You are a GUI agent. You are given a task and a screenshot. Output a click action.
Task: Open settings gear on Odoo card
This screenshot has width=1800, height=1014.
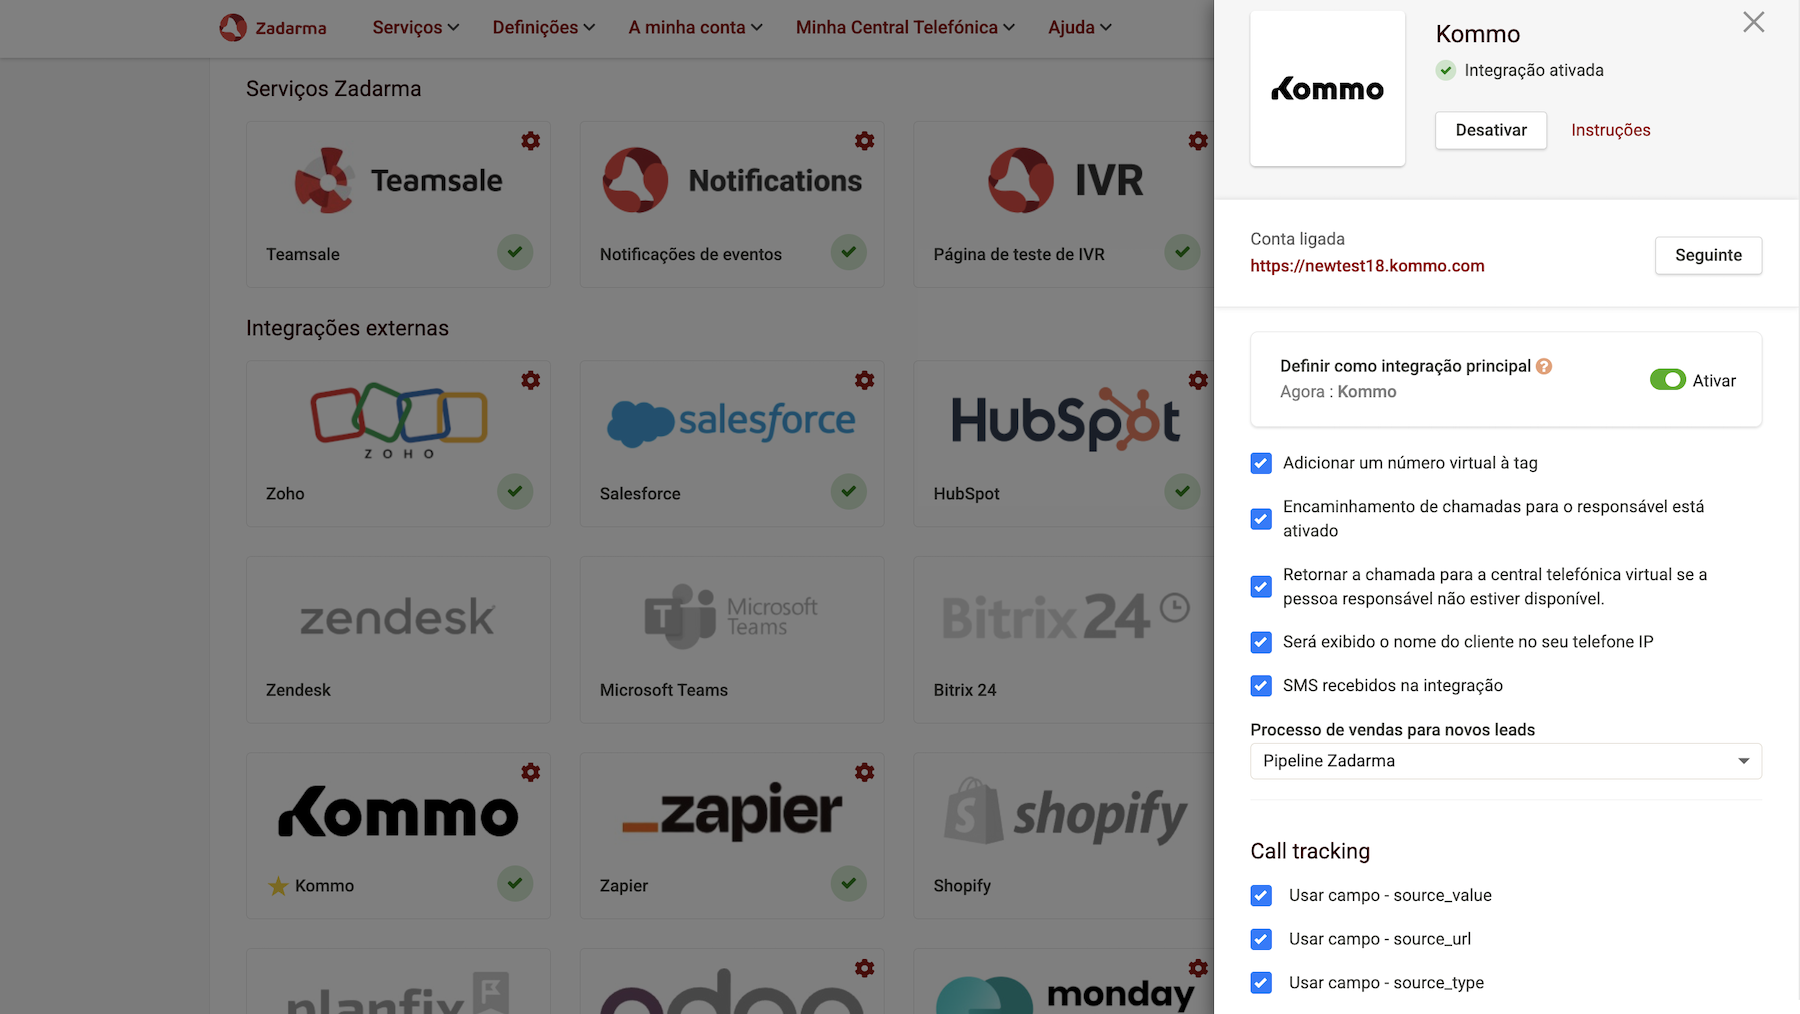pos(865,968)
